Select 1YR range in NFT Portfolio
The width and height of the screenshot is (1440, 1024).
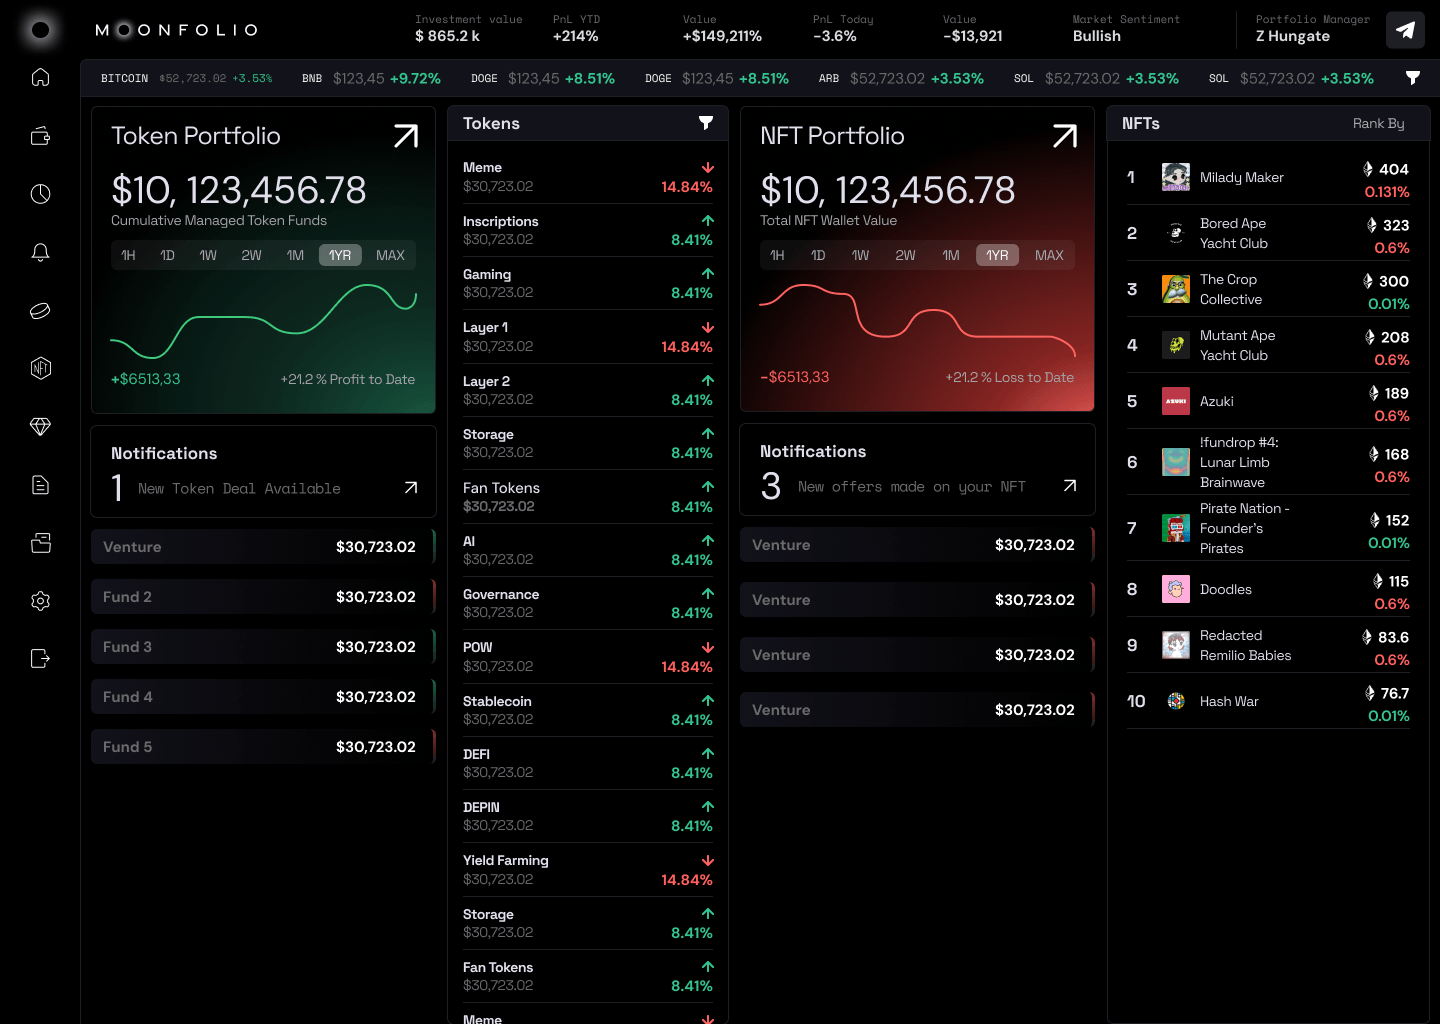pyautogui.click(x=997, y=255)
